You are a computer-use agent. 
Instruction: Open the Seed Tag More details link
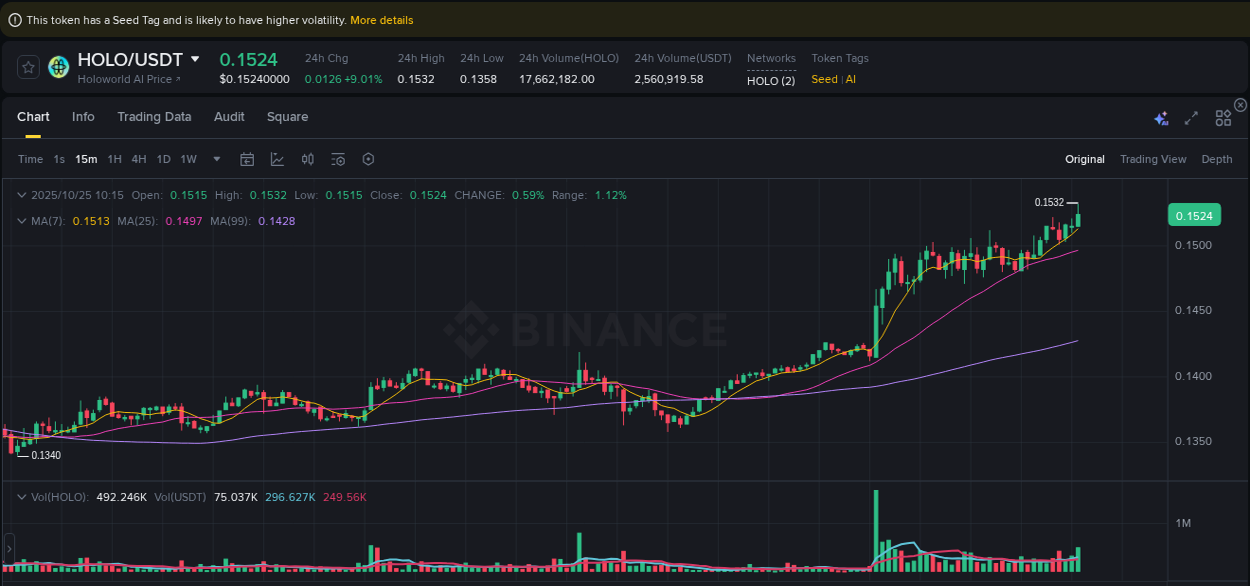click(x=381, y=19)
